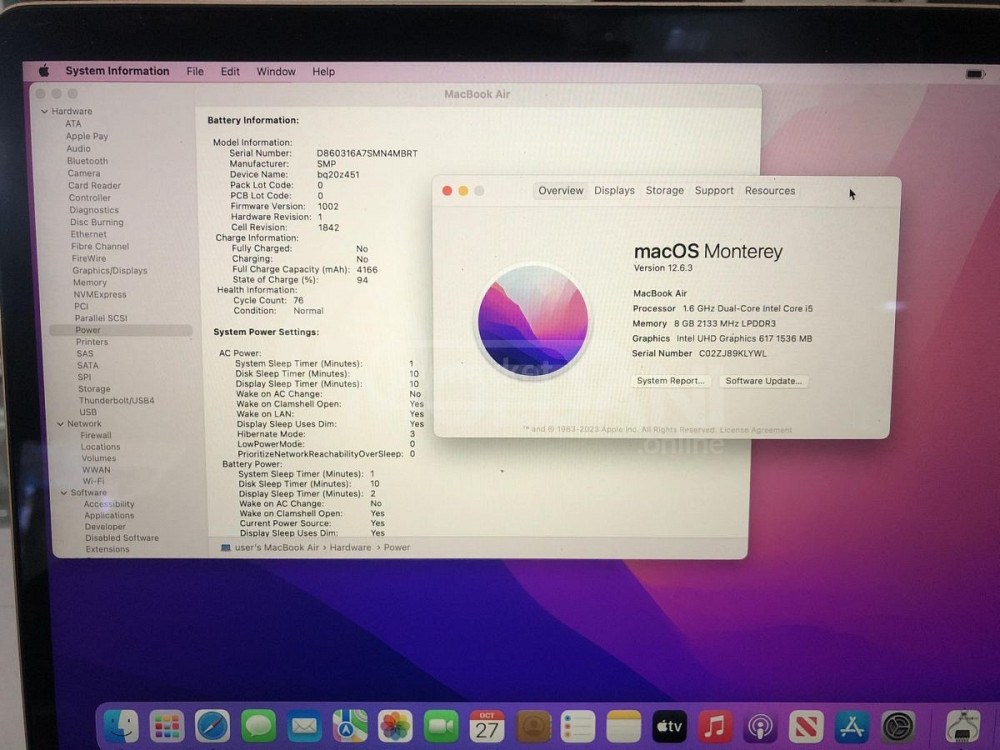
Task: Switch to the Storage tab
Action: [664, 190]
